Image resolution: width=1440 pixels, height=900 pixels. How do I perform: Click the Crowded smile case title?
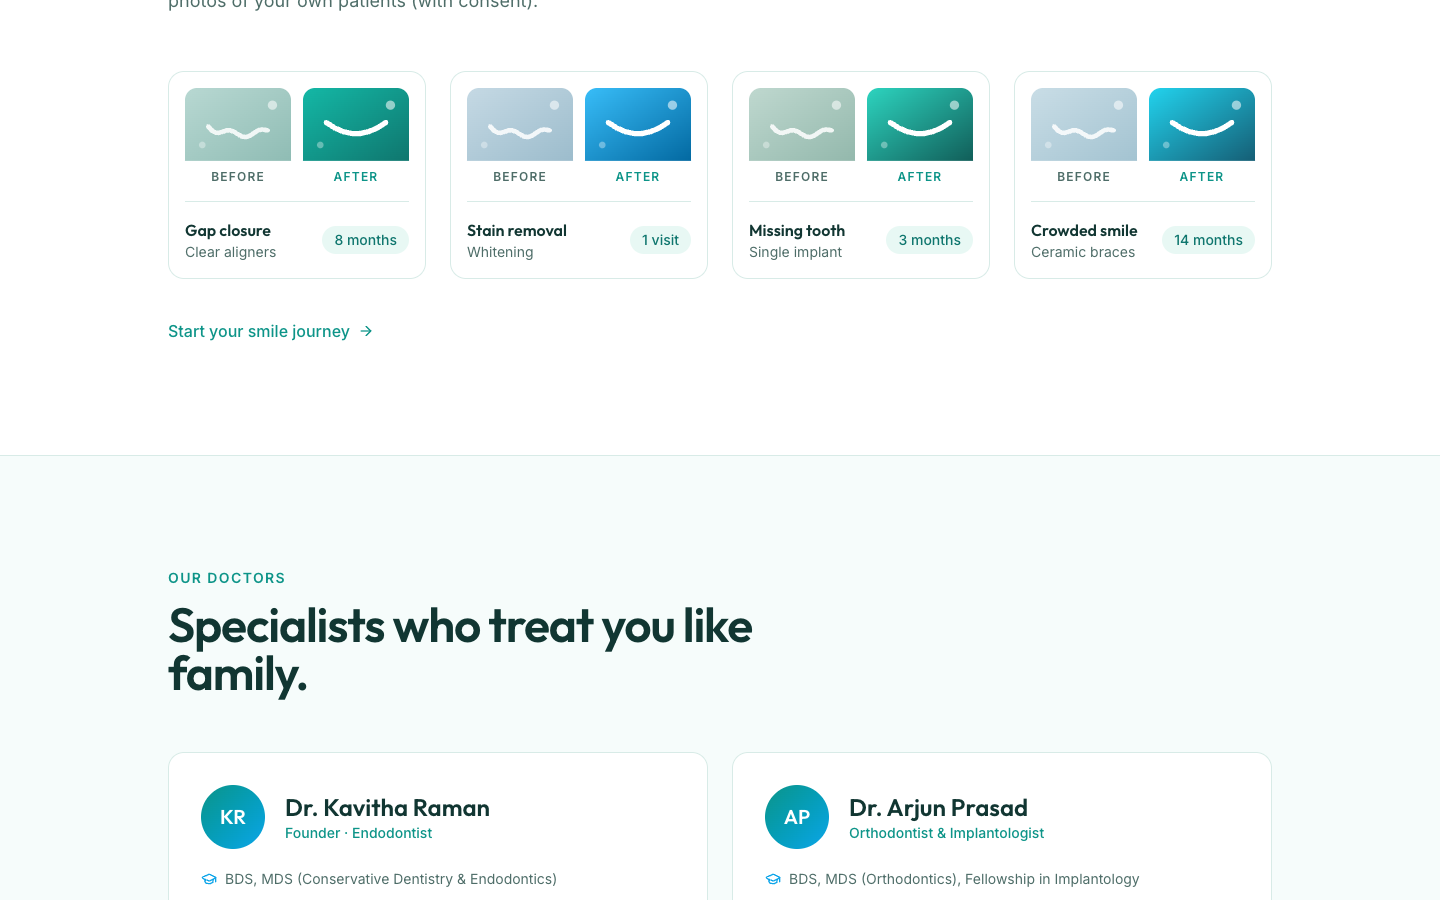[x=1084, y=230]
